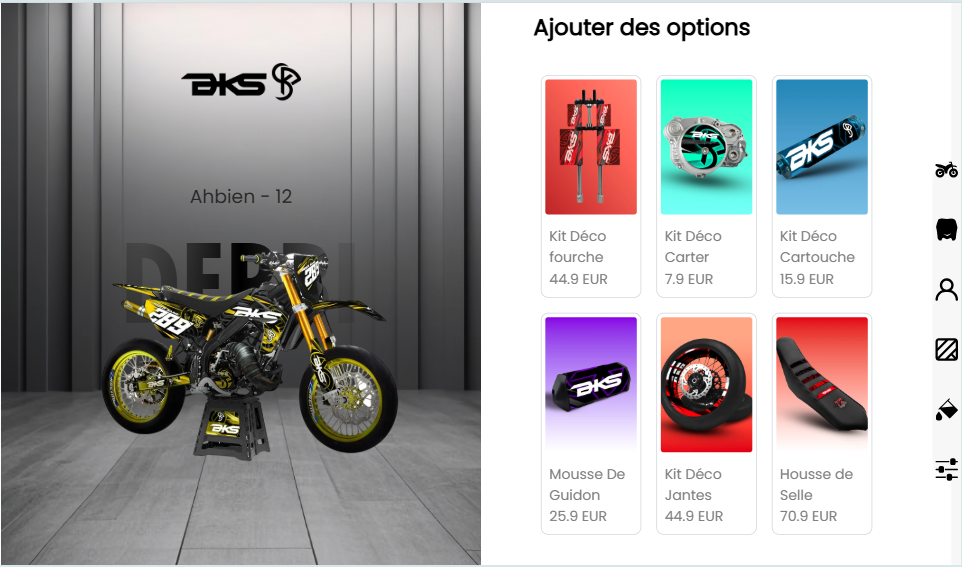The image size is (962, 567).
Task: Open the sliders options icon
Action: click(x=946, y=469)
